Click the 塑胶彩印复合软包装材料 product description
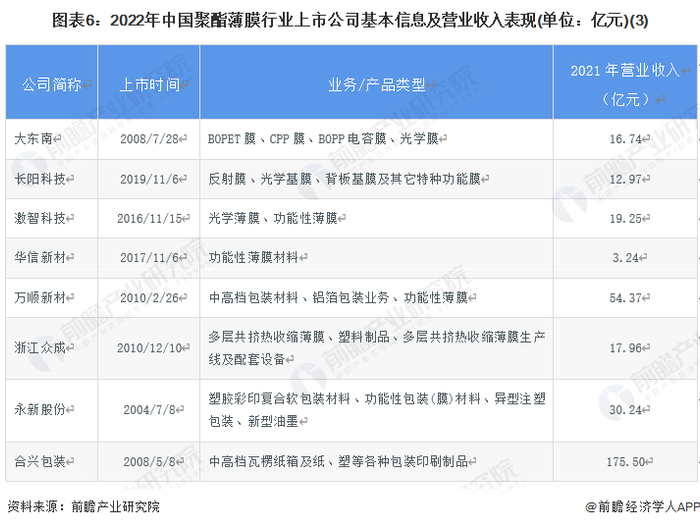Screen dimensions: 700x527 pos(377,410)
